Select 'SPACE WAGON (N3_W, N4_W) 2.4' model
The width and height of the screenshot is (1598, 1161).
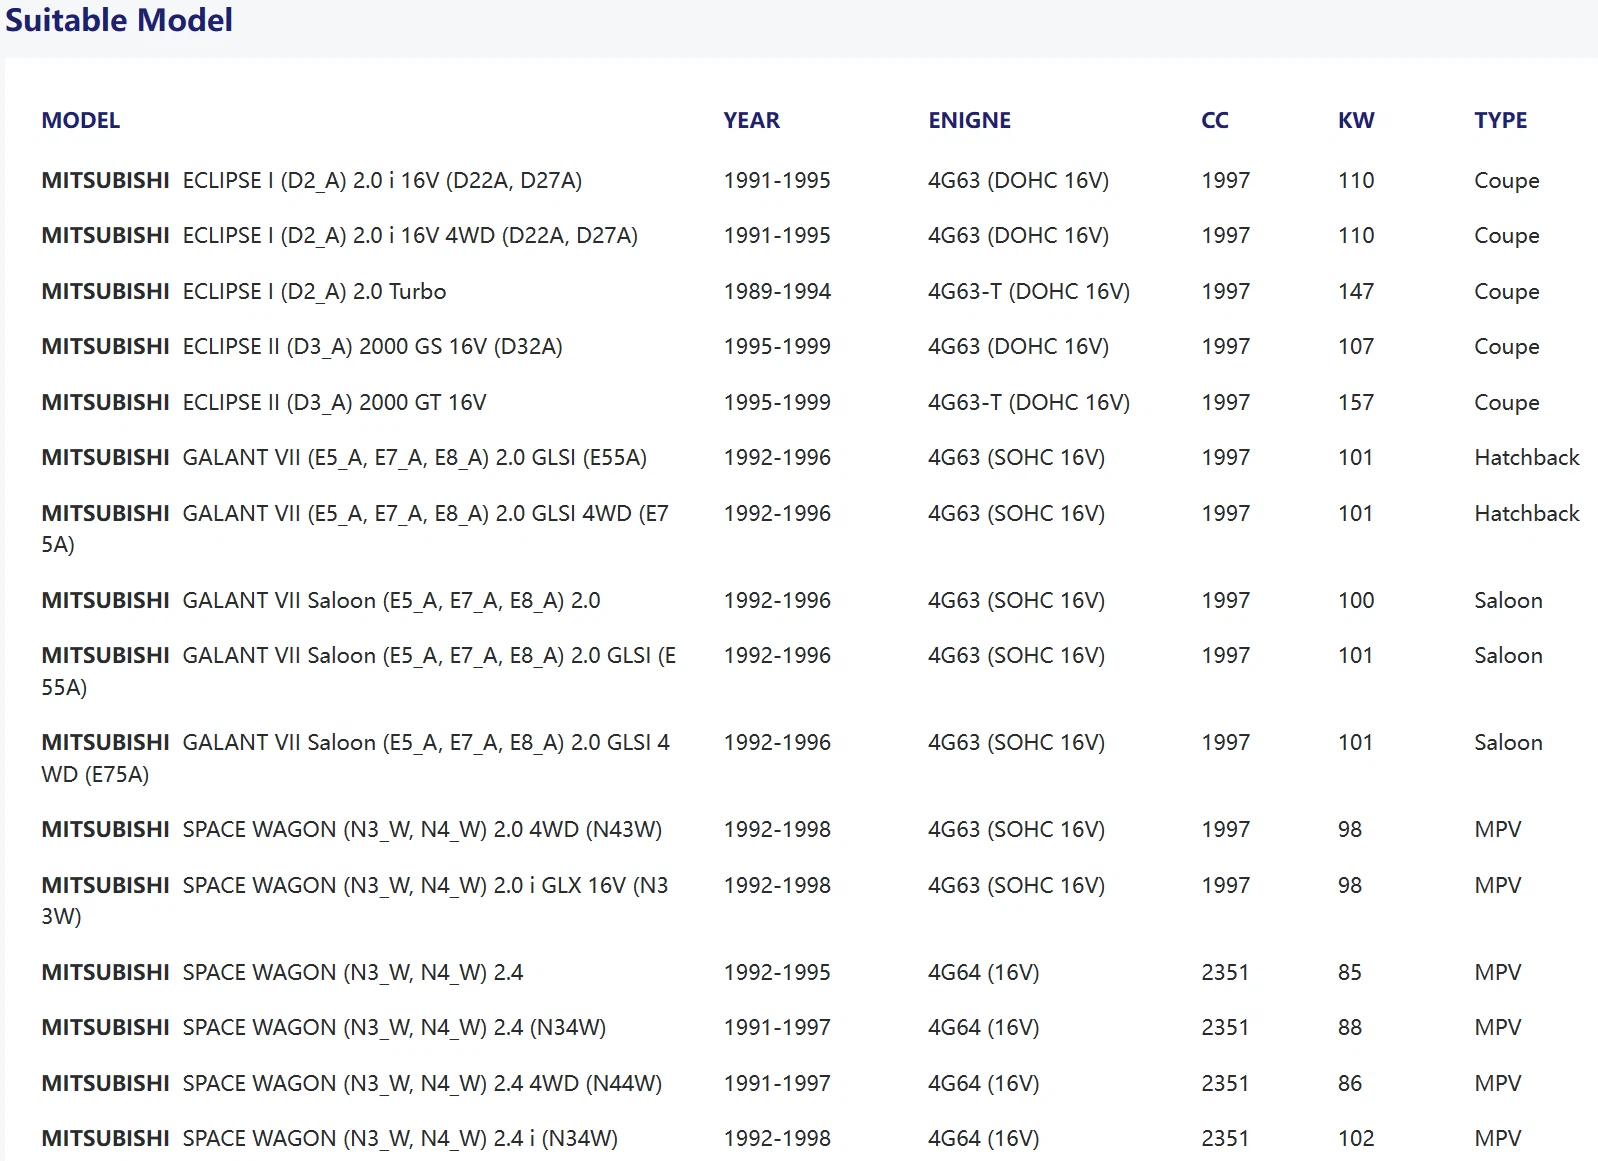click(282, 972)
